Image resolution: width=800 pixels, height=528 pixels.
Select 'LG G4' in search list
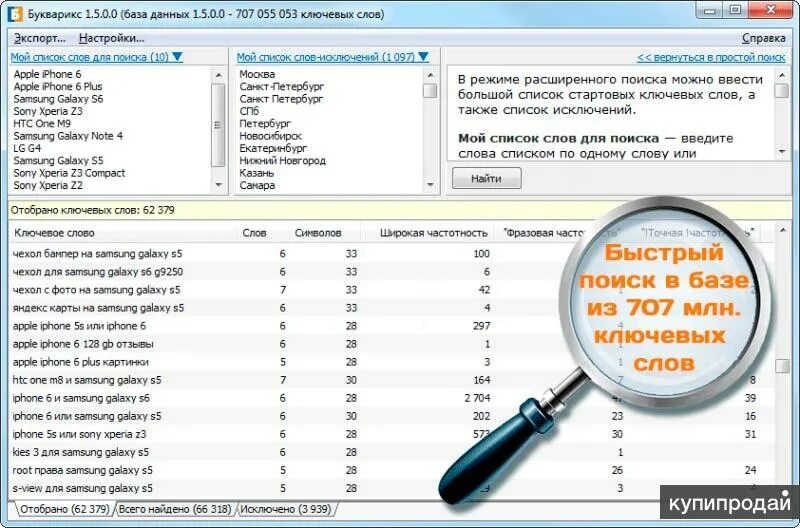coord(27,148)
